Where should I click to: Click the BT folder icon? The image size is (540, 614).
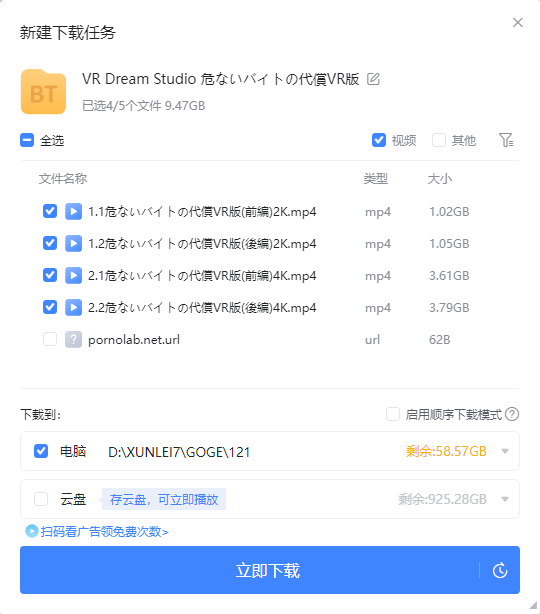point(43,92)
